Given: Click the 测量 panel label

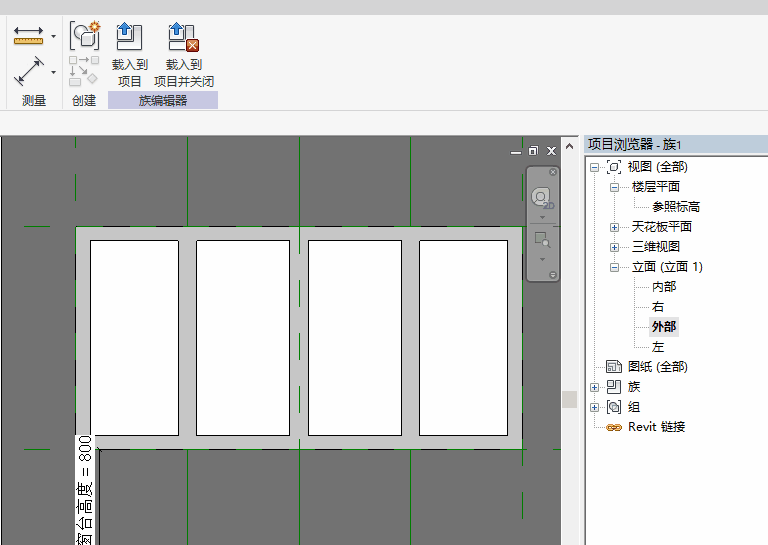Looking at the screenshot, I should tap(34, 100).
